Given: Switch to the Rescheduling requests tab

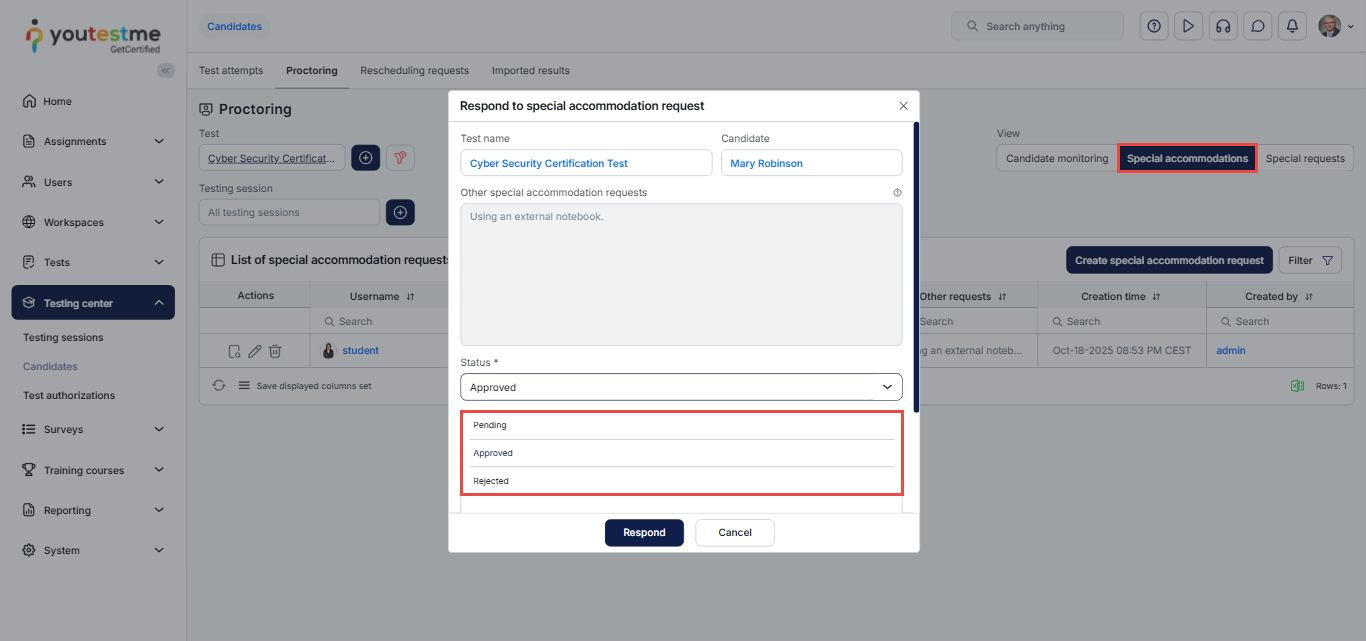Looking at the screenshot, I should pyautogui.click(x=414, y=71).
